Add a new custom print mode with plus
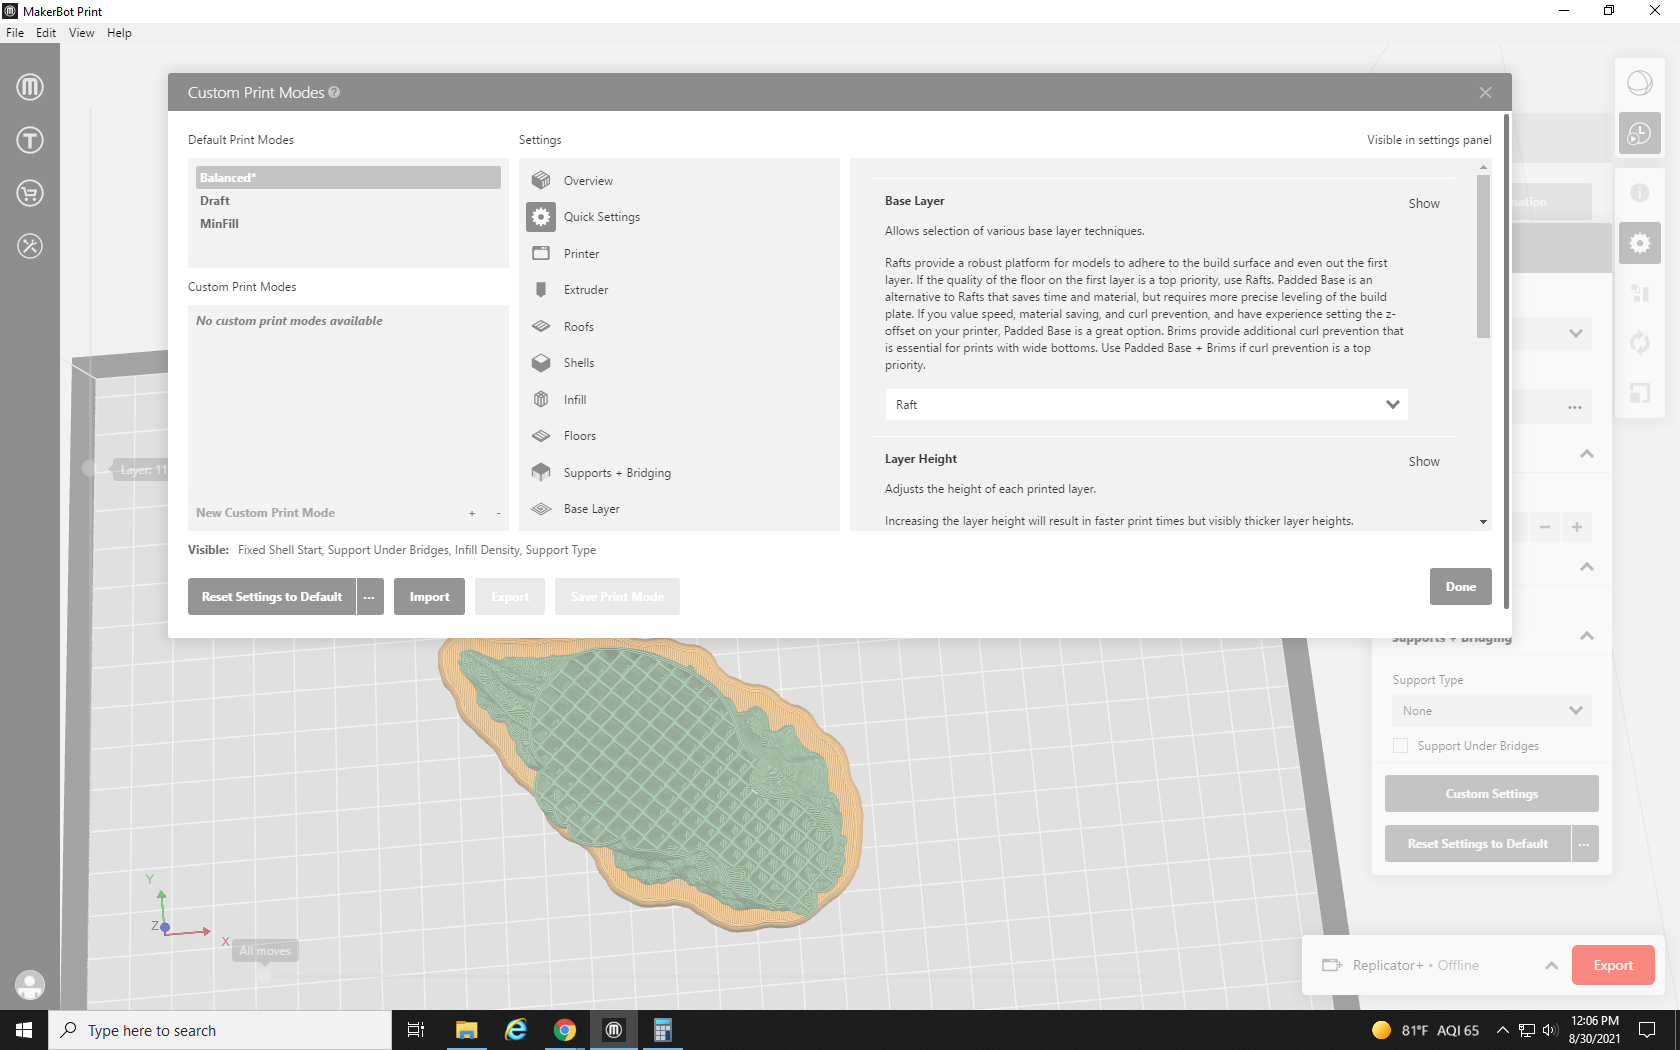The width and height of the screenshot is (1680, 1050). click(x=472, y=513)
